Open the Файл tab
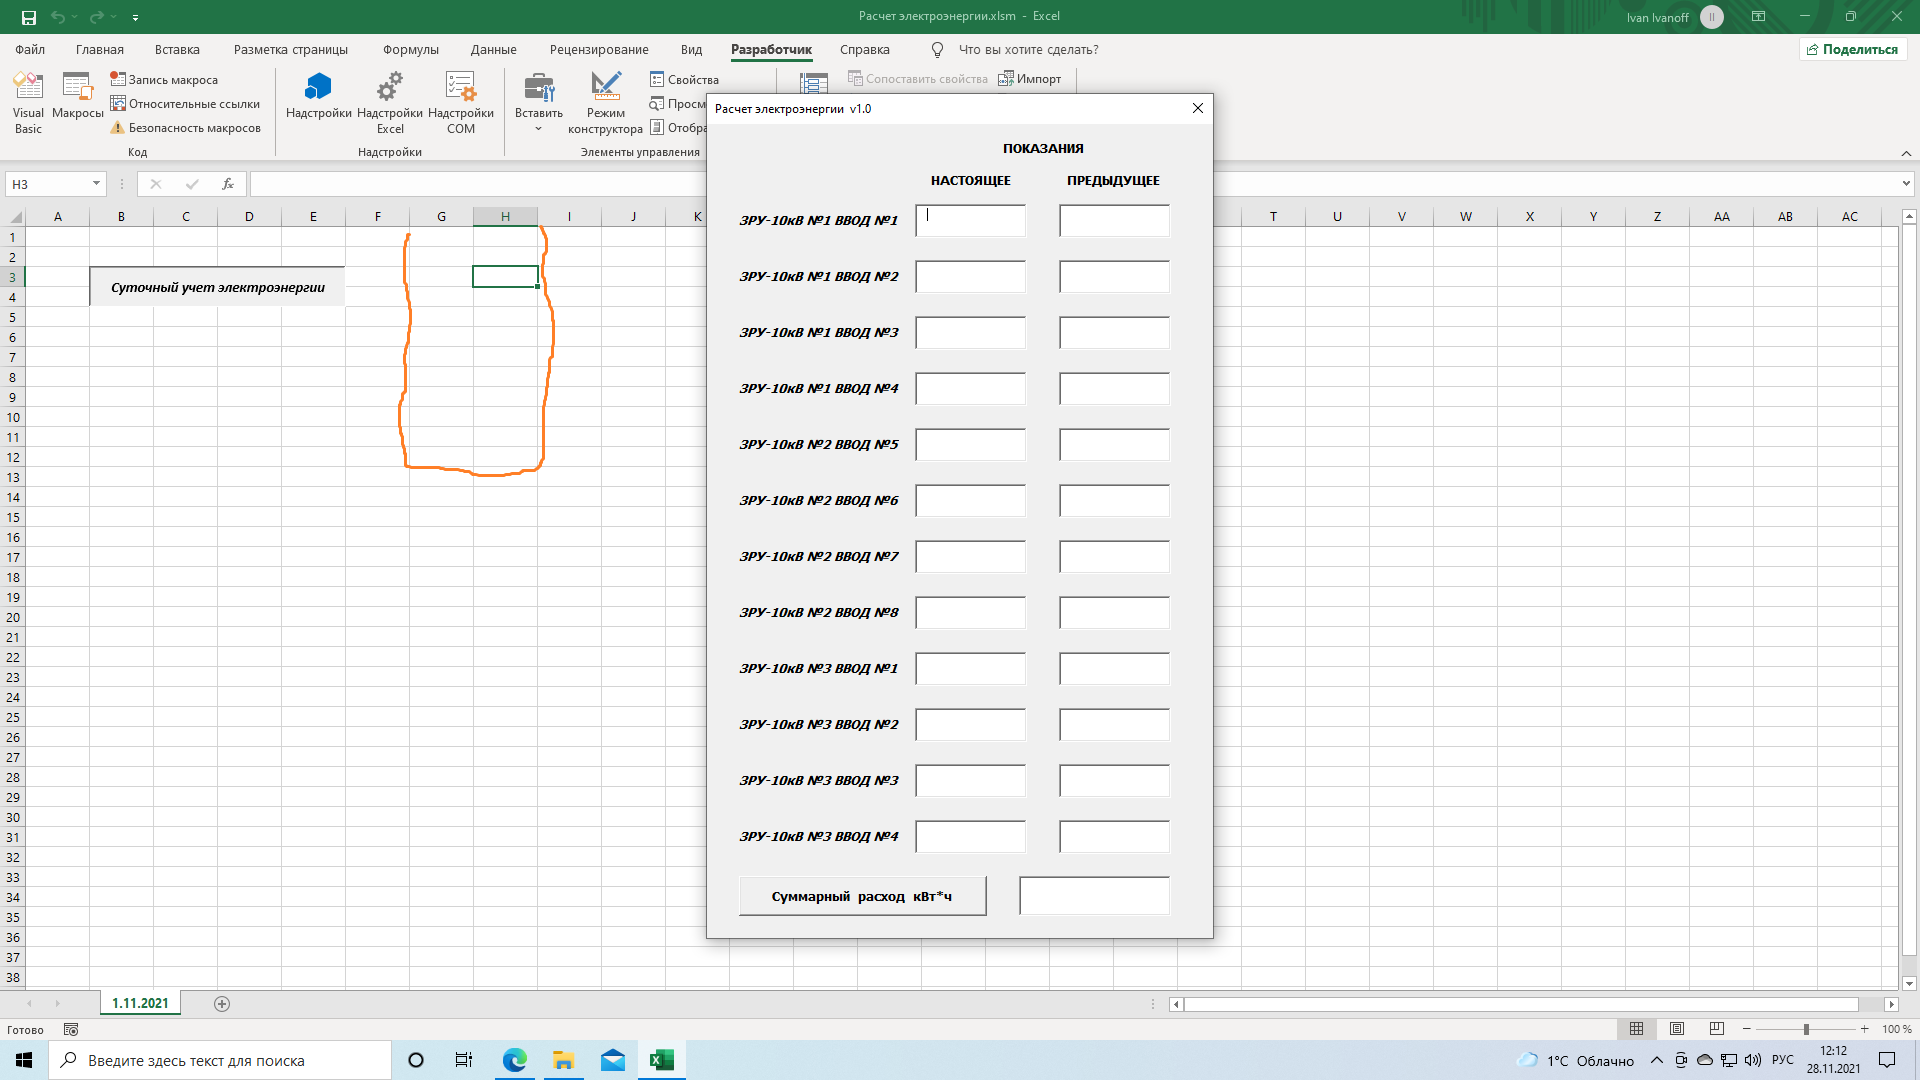 [x=30, y=49]
